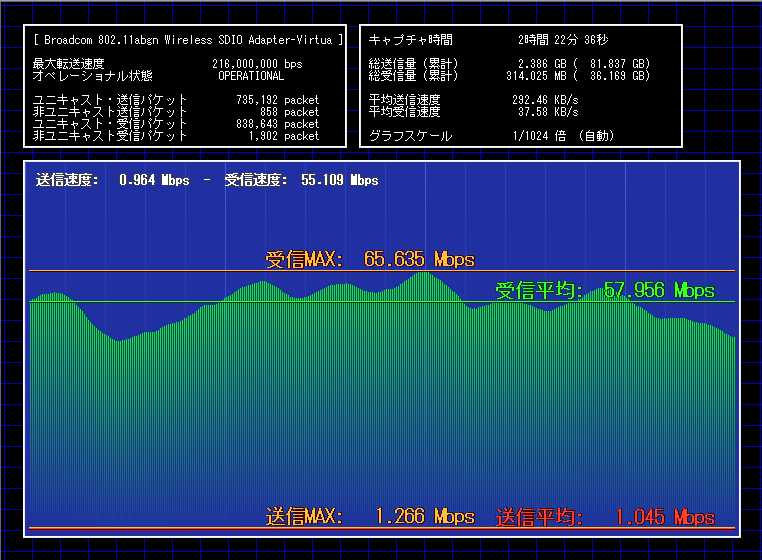
Task: Click the 送信速度 0.964 Mbps readout
Action: [112, 180]
